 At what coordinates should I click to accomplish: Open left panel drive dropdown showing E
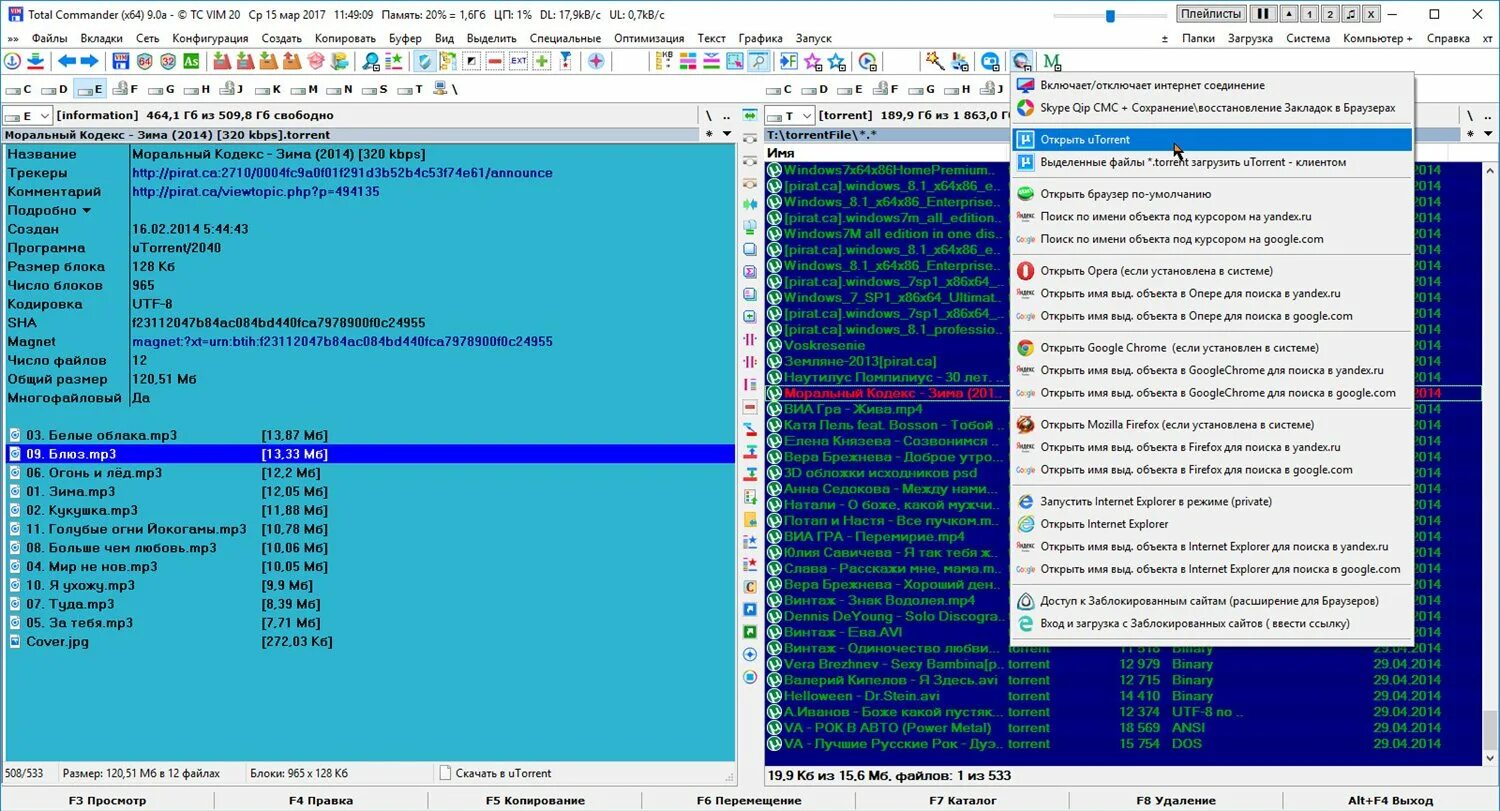[x=26, y=115]
